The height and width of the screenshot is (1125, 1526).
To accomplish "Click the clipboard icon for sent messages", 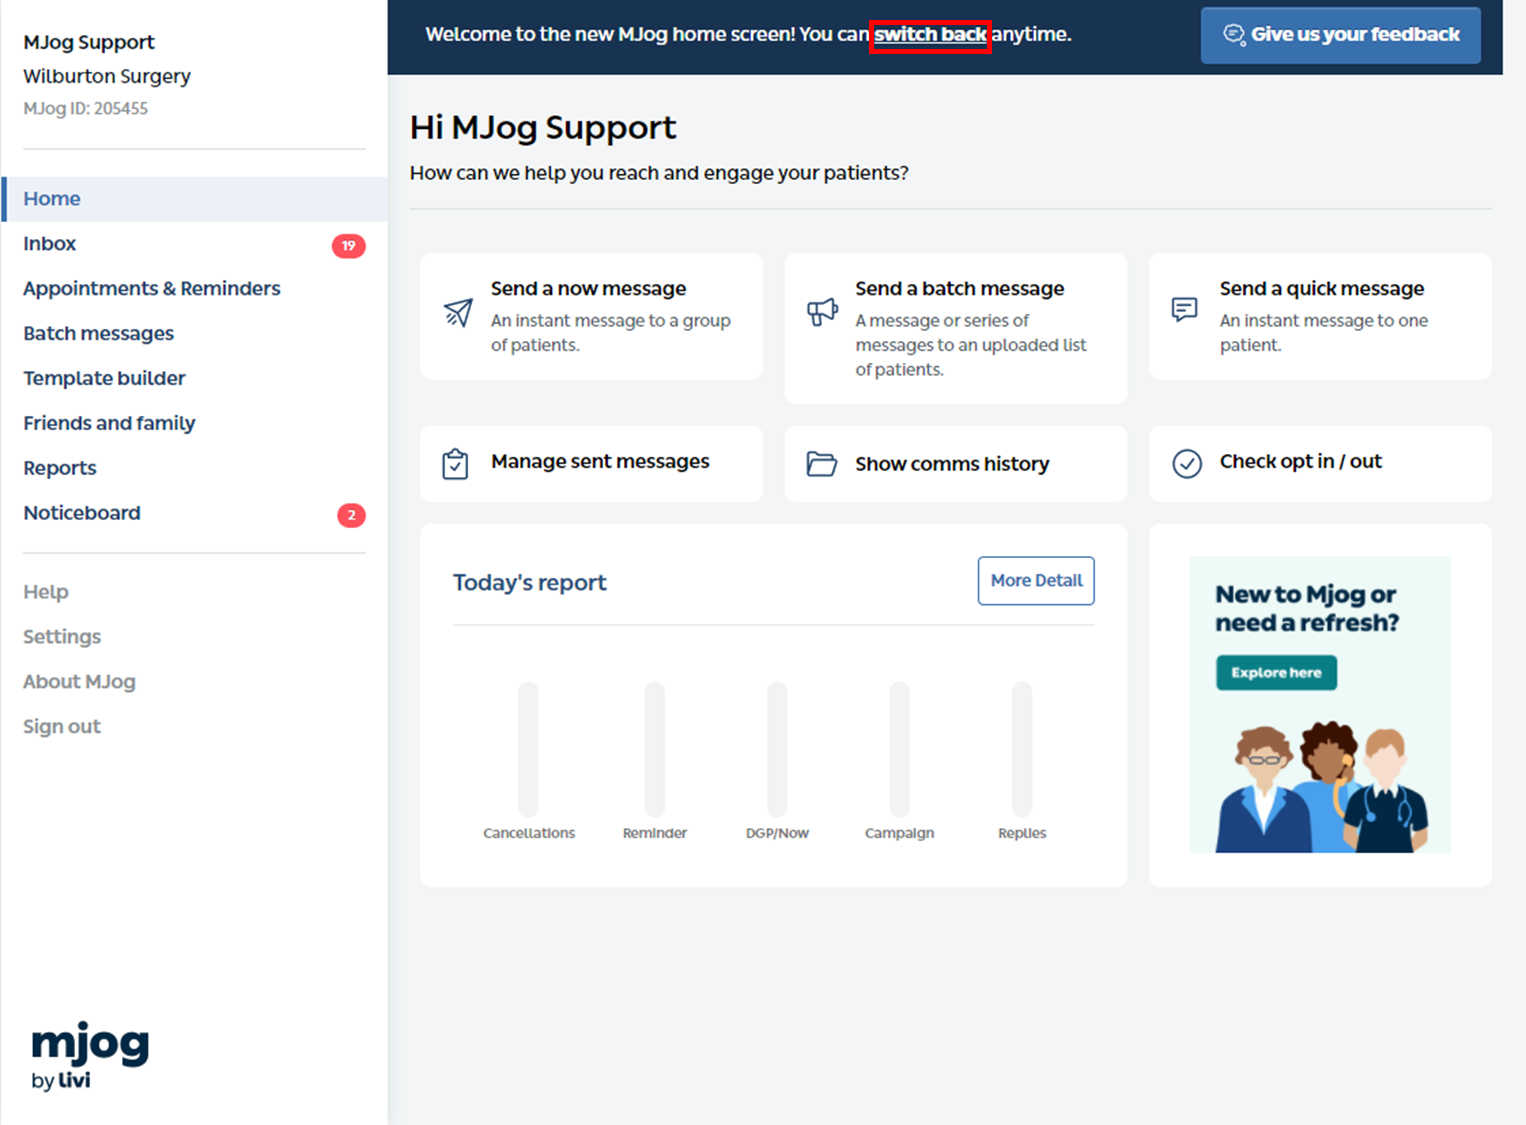I will tap(455, 464).
